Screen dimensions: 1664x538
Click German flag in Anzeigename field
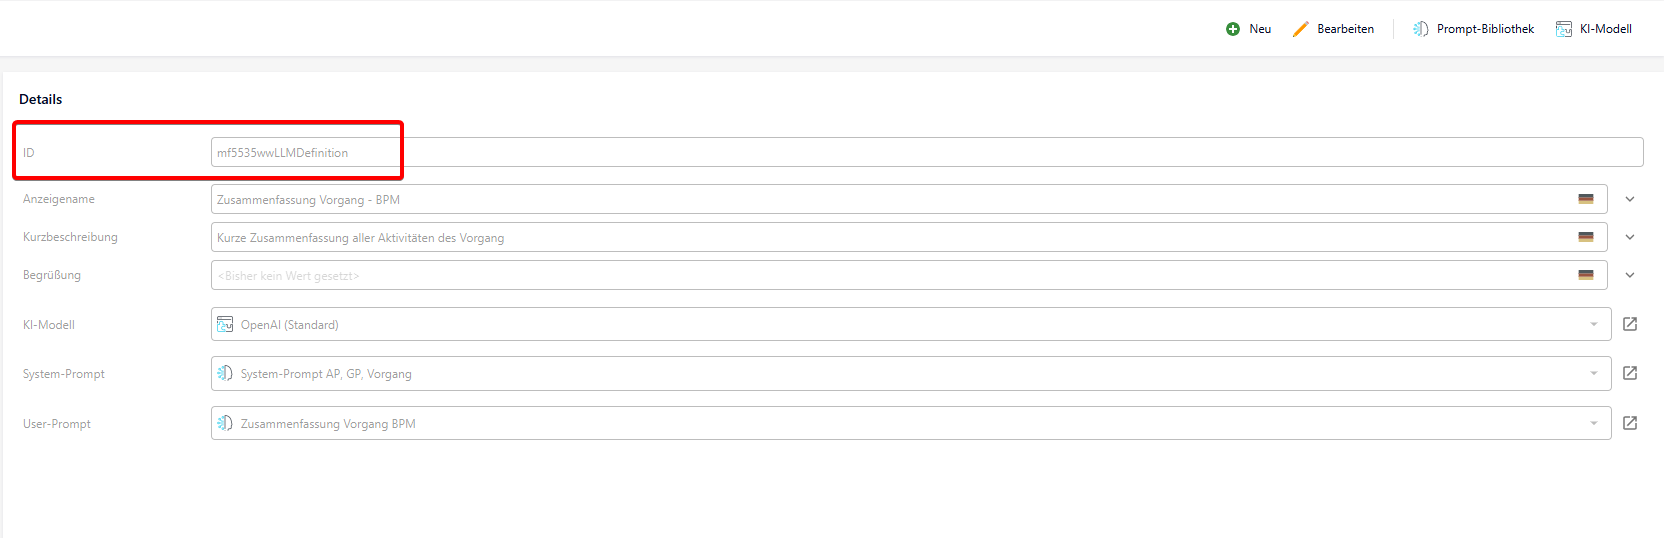pos(1586,199)
